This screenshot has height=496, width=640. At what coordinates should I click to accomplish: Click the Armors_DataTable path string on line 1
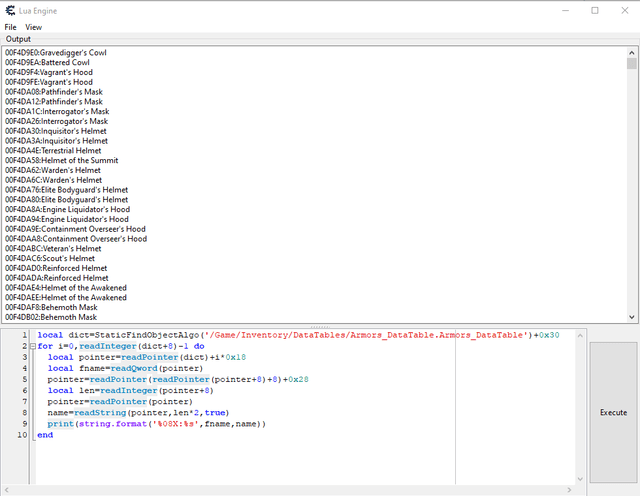367,335
